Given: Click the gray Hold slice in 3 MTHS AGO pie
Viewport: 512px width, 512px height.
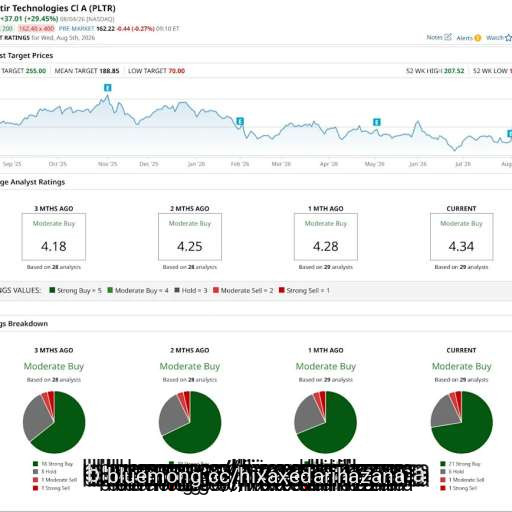Looking at the screenshot, I should (x=36, y=417).
